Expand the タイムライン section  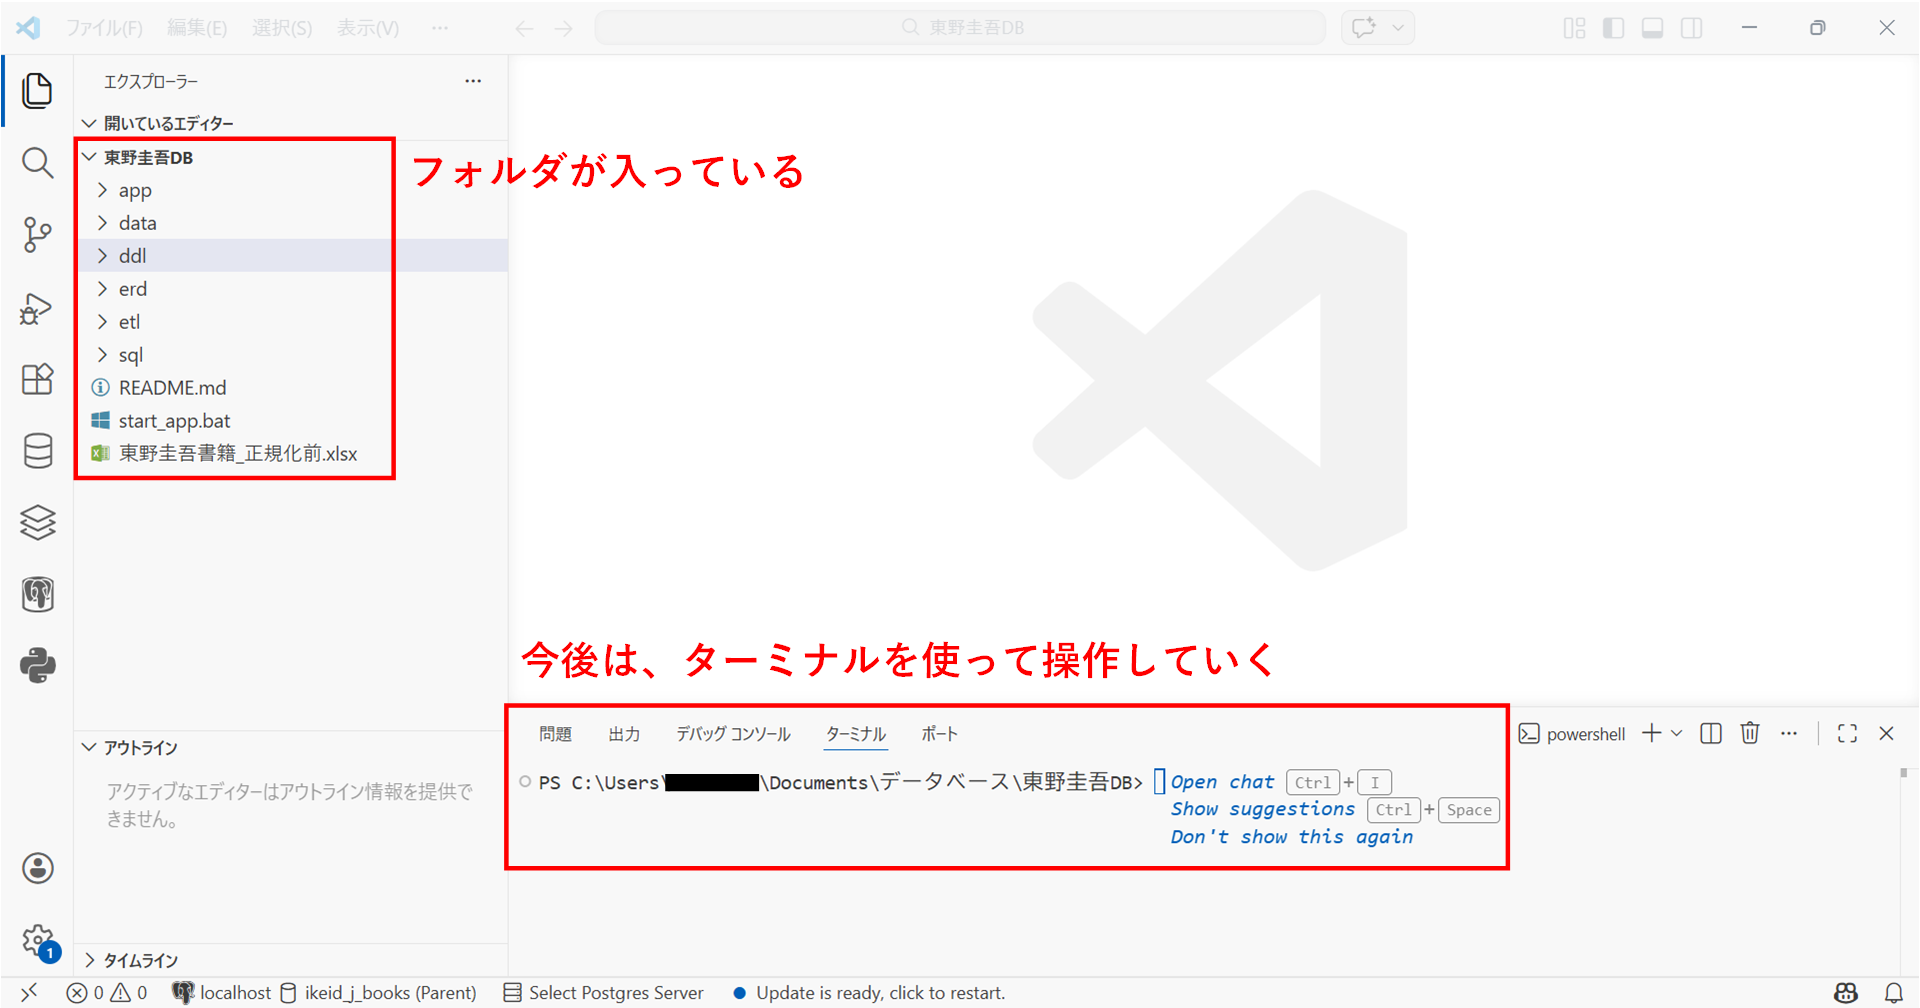[x=140, y=960]
